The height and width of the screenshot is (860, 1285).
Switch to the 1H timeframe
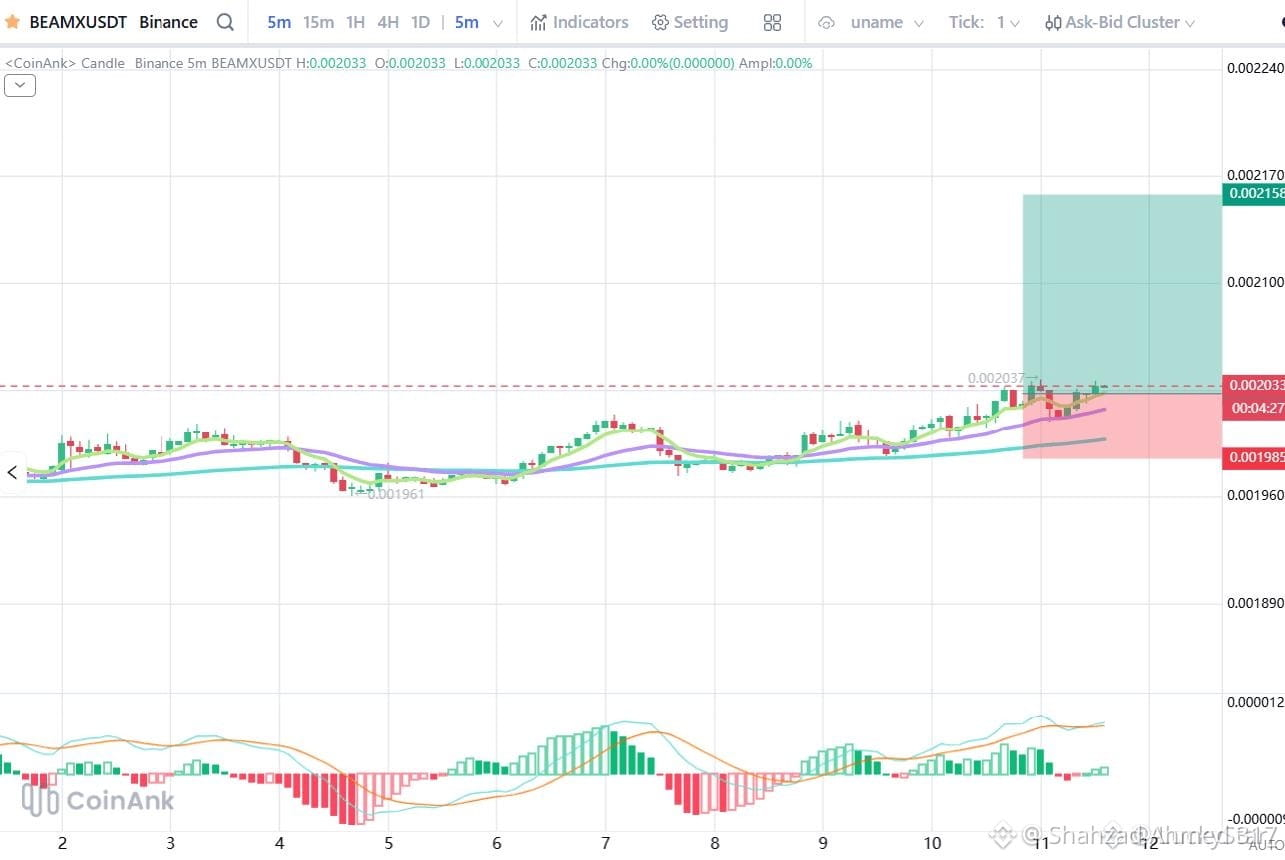click(355, 22)
